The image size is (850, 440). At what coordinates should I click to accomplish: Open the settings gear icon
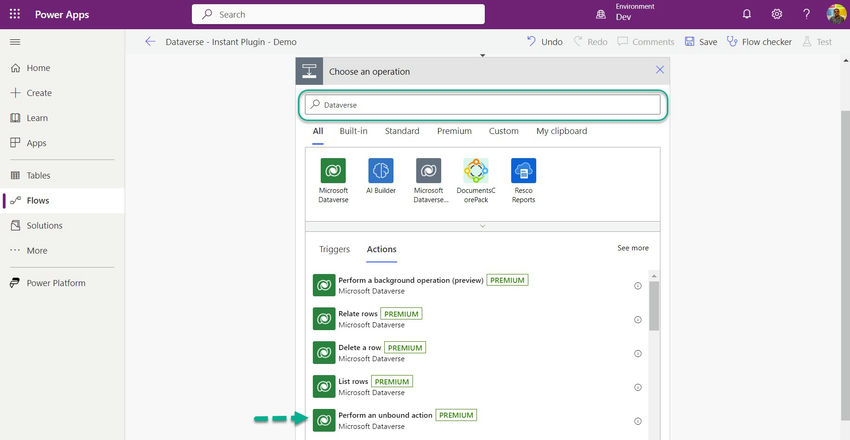click(777, 14)
